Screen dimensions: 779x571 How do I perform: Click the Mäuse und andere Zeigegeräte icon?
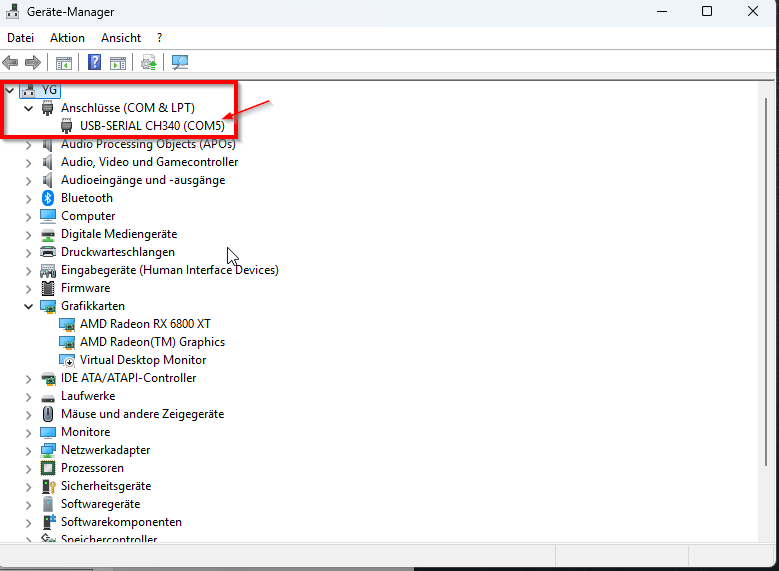point(48,414)
